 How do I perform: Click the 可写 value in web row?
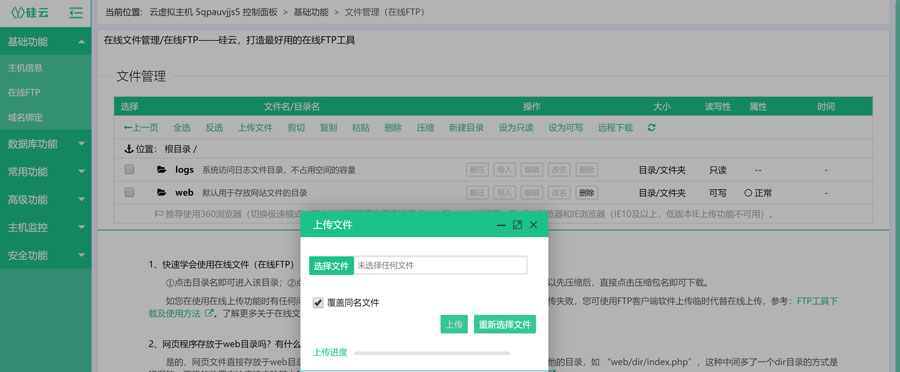tap(718, 193)
